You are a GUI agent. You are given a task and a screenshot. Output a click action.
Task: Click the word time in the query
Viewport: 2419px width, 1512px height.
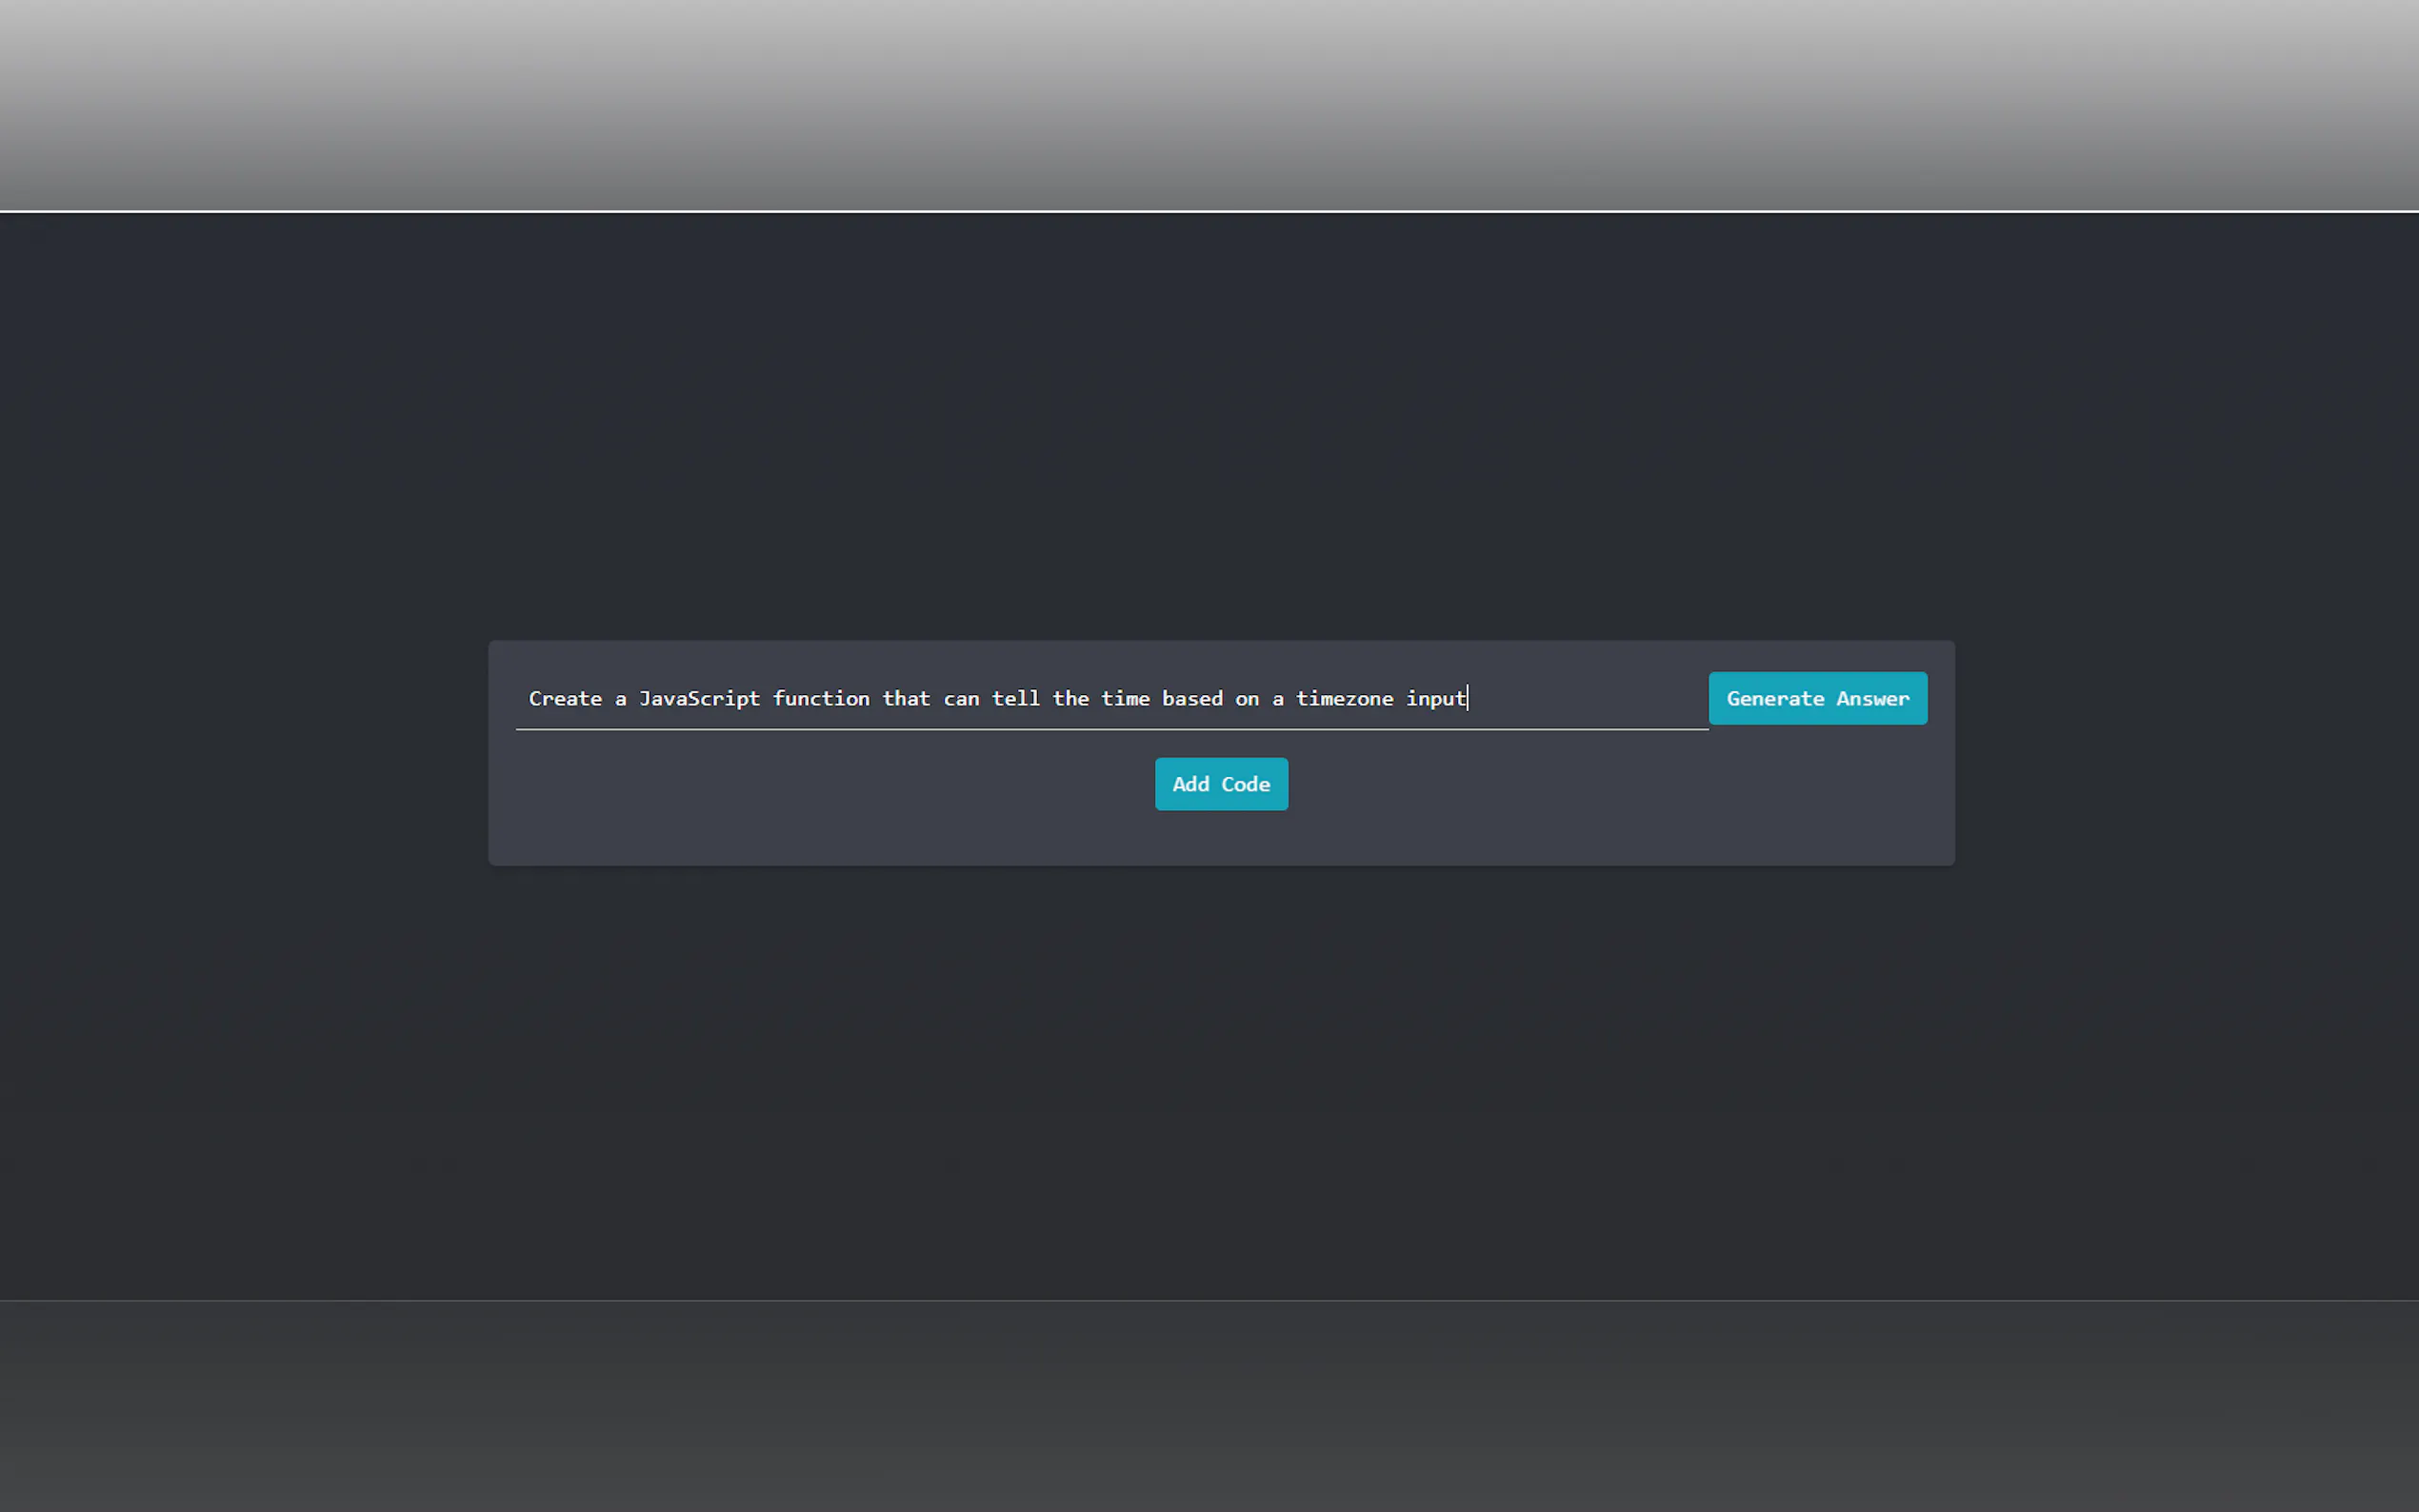(x=1125, y=698)
